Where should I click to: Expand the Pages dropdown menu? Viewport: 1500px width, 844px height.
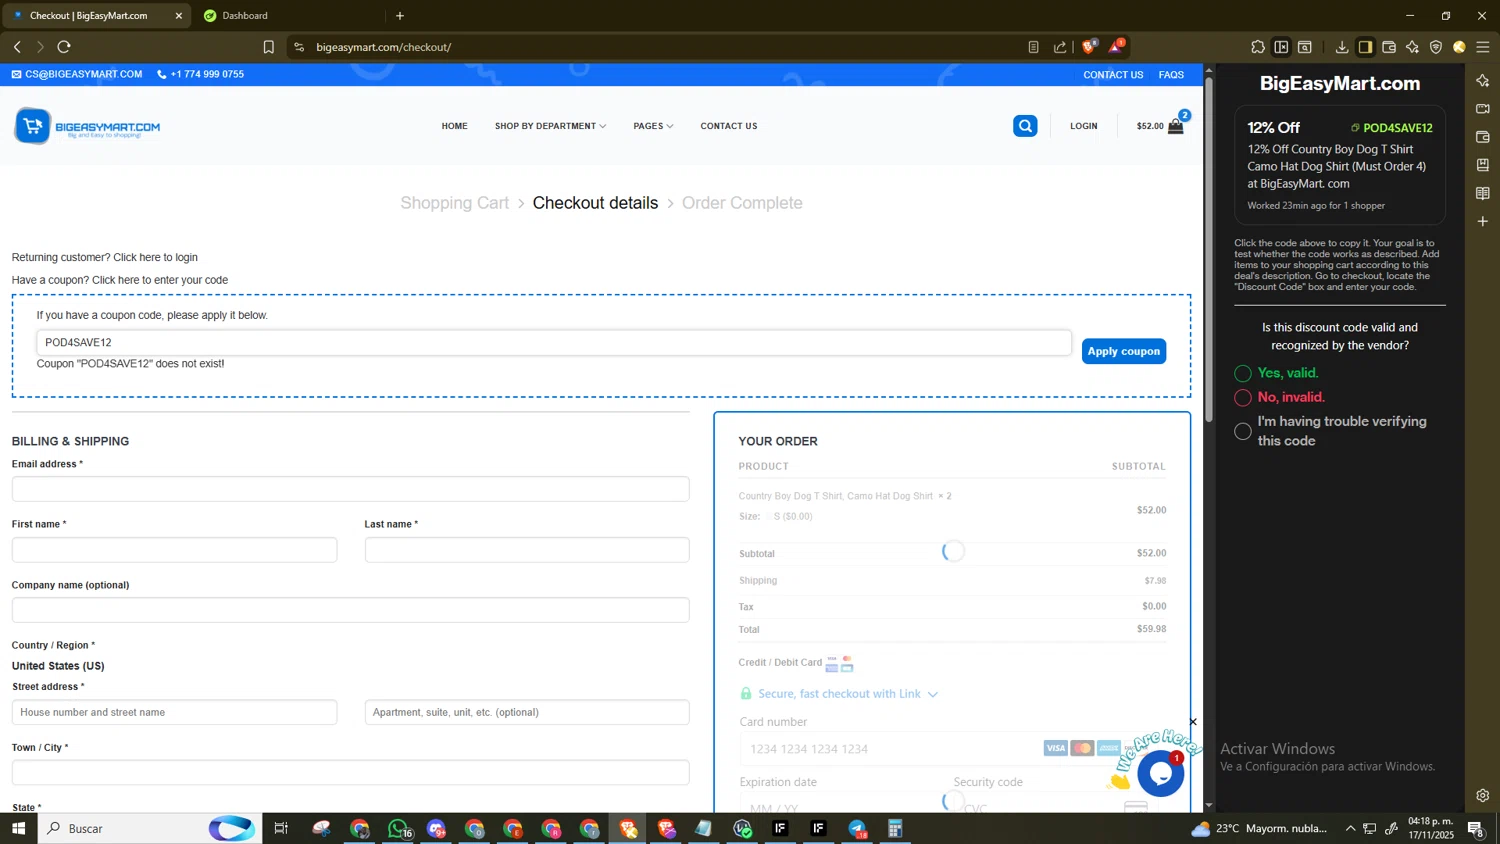pos(653,126)
